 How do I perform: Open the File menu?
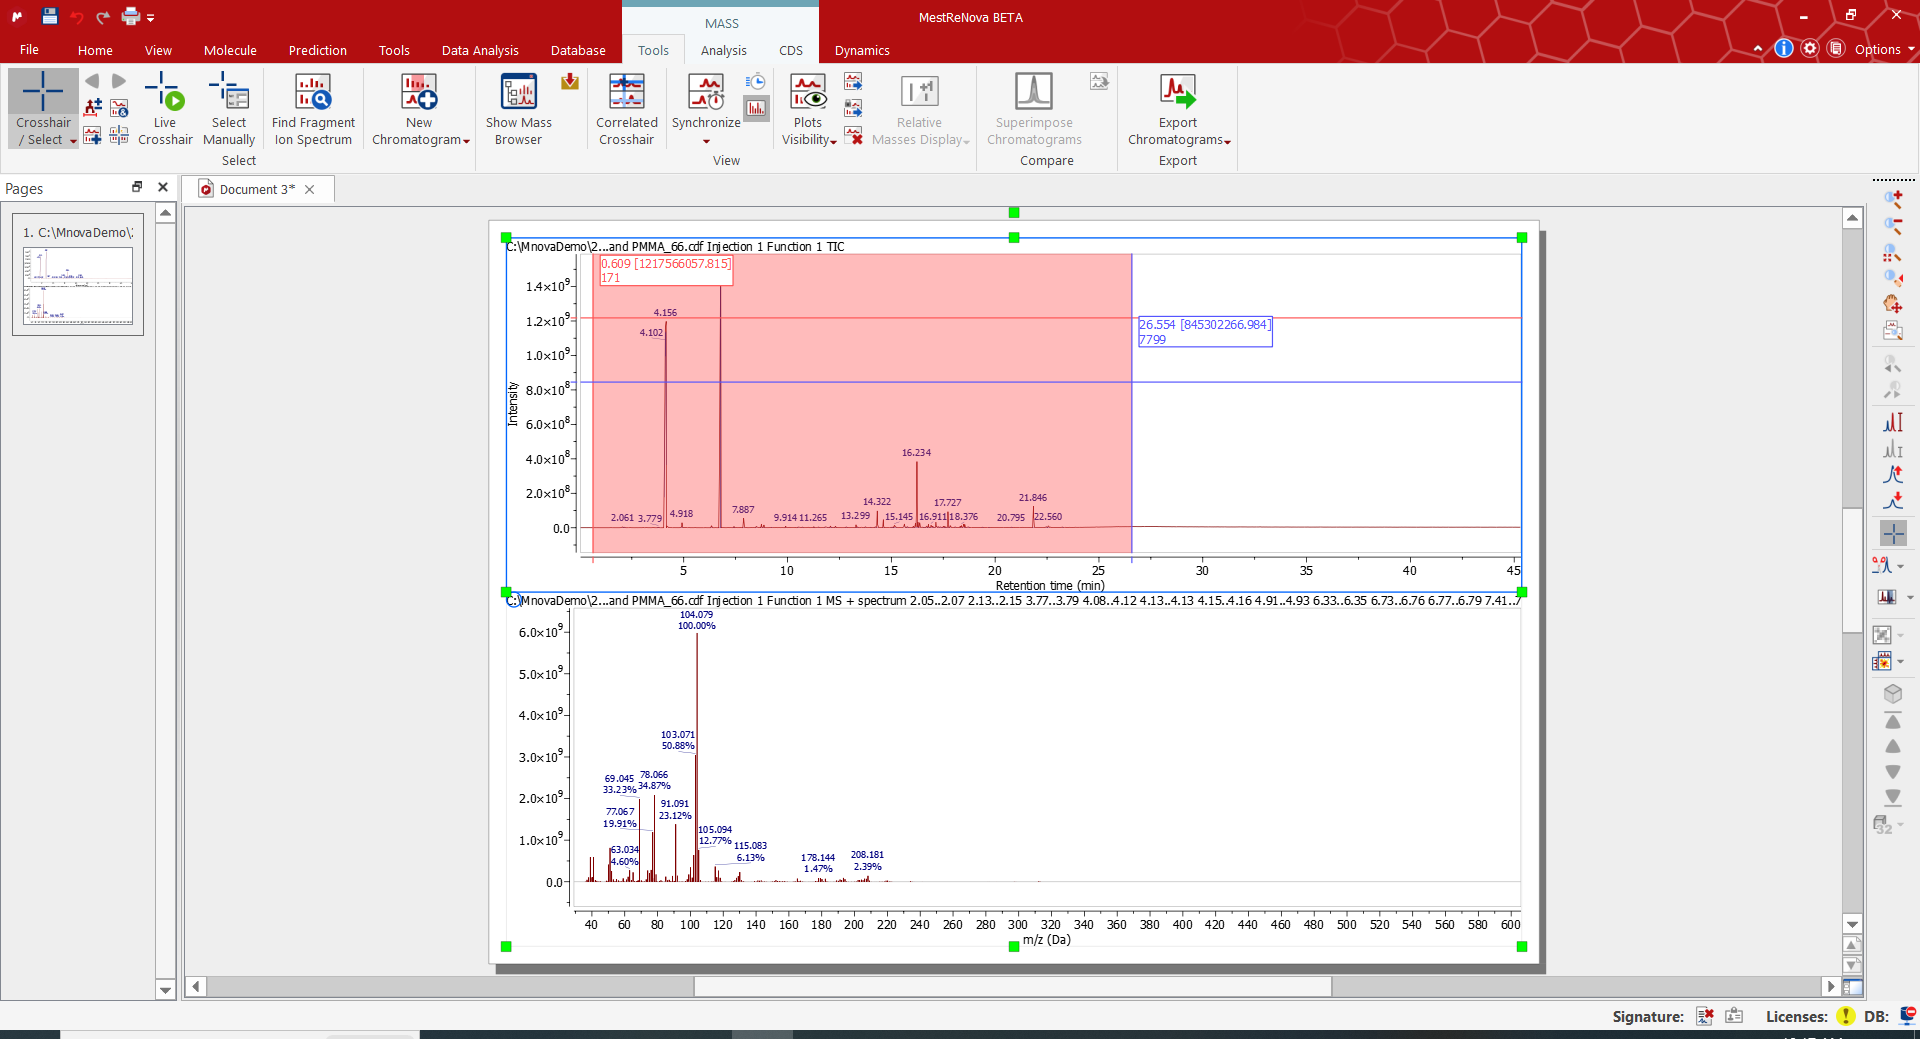(x=29, y=50)
